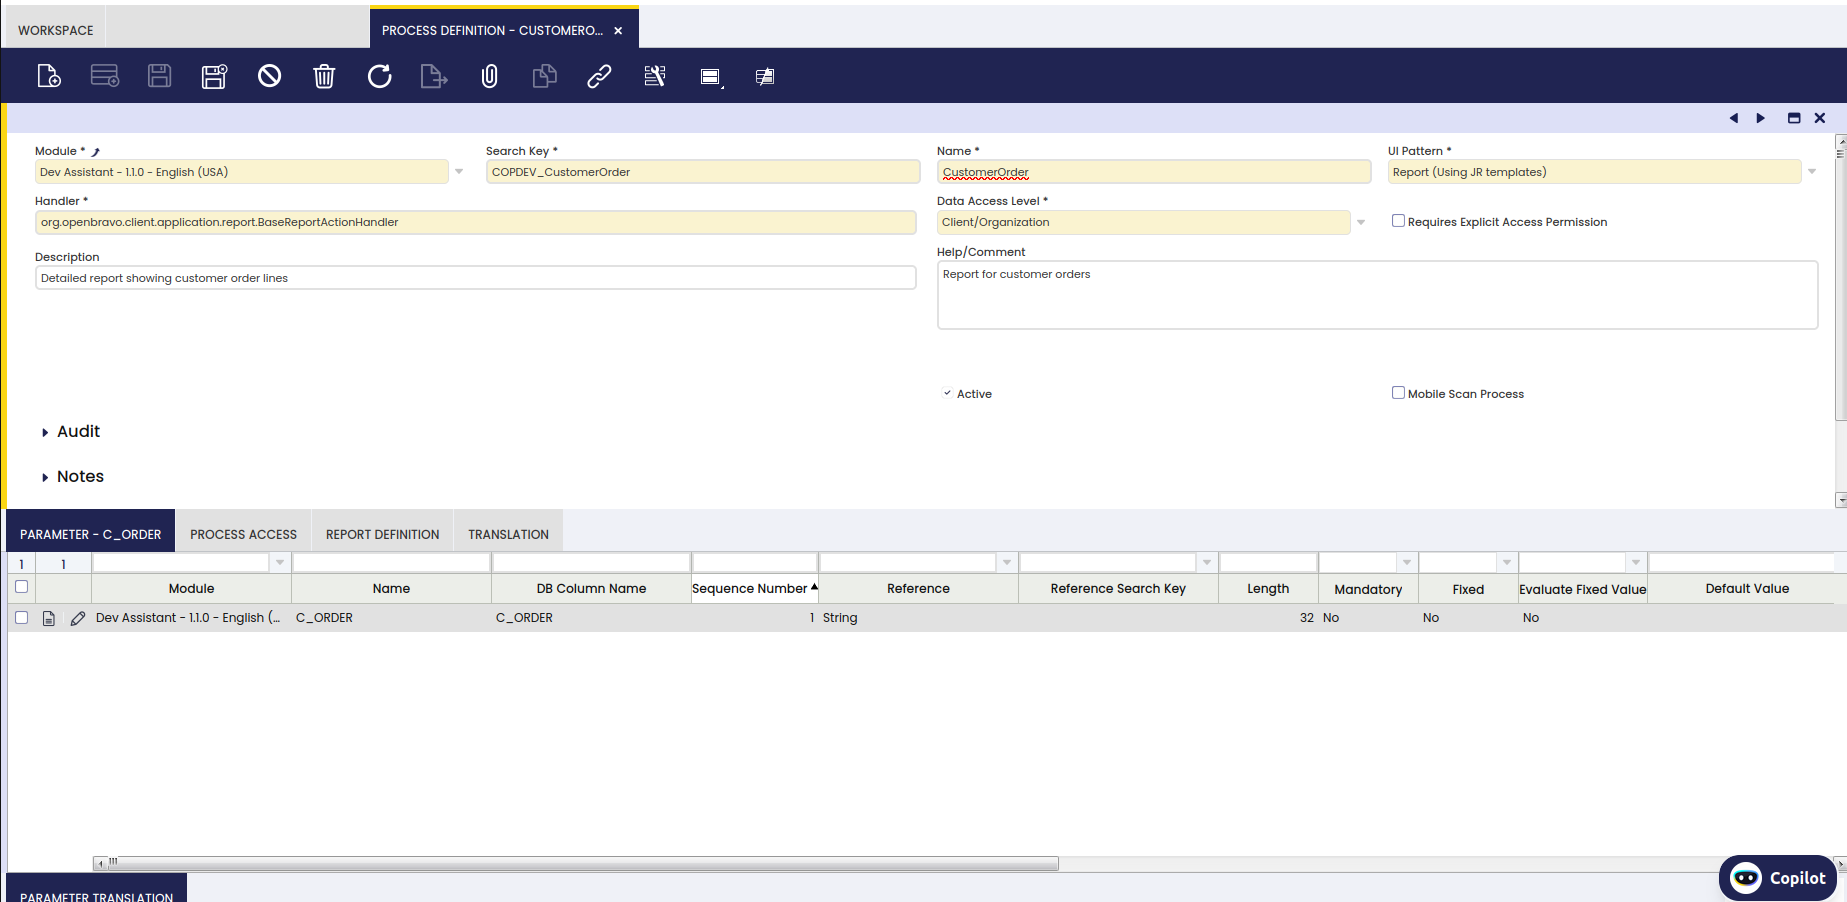Click the Name column filter field
Screen dimensions: 1847x902
coord(391,563)
